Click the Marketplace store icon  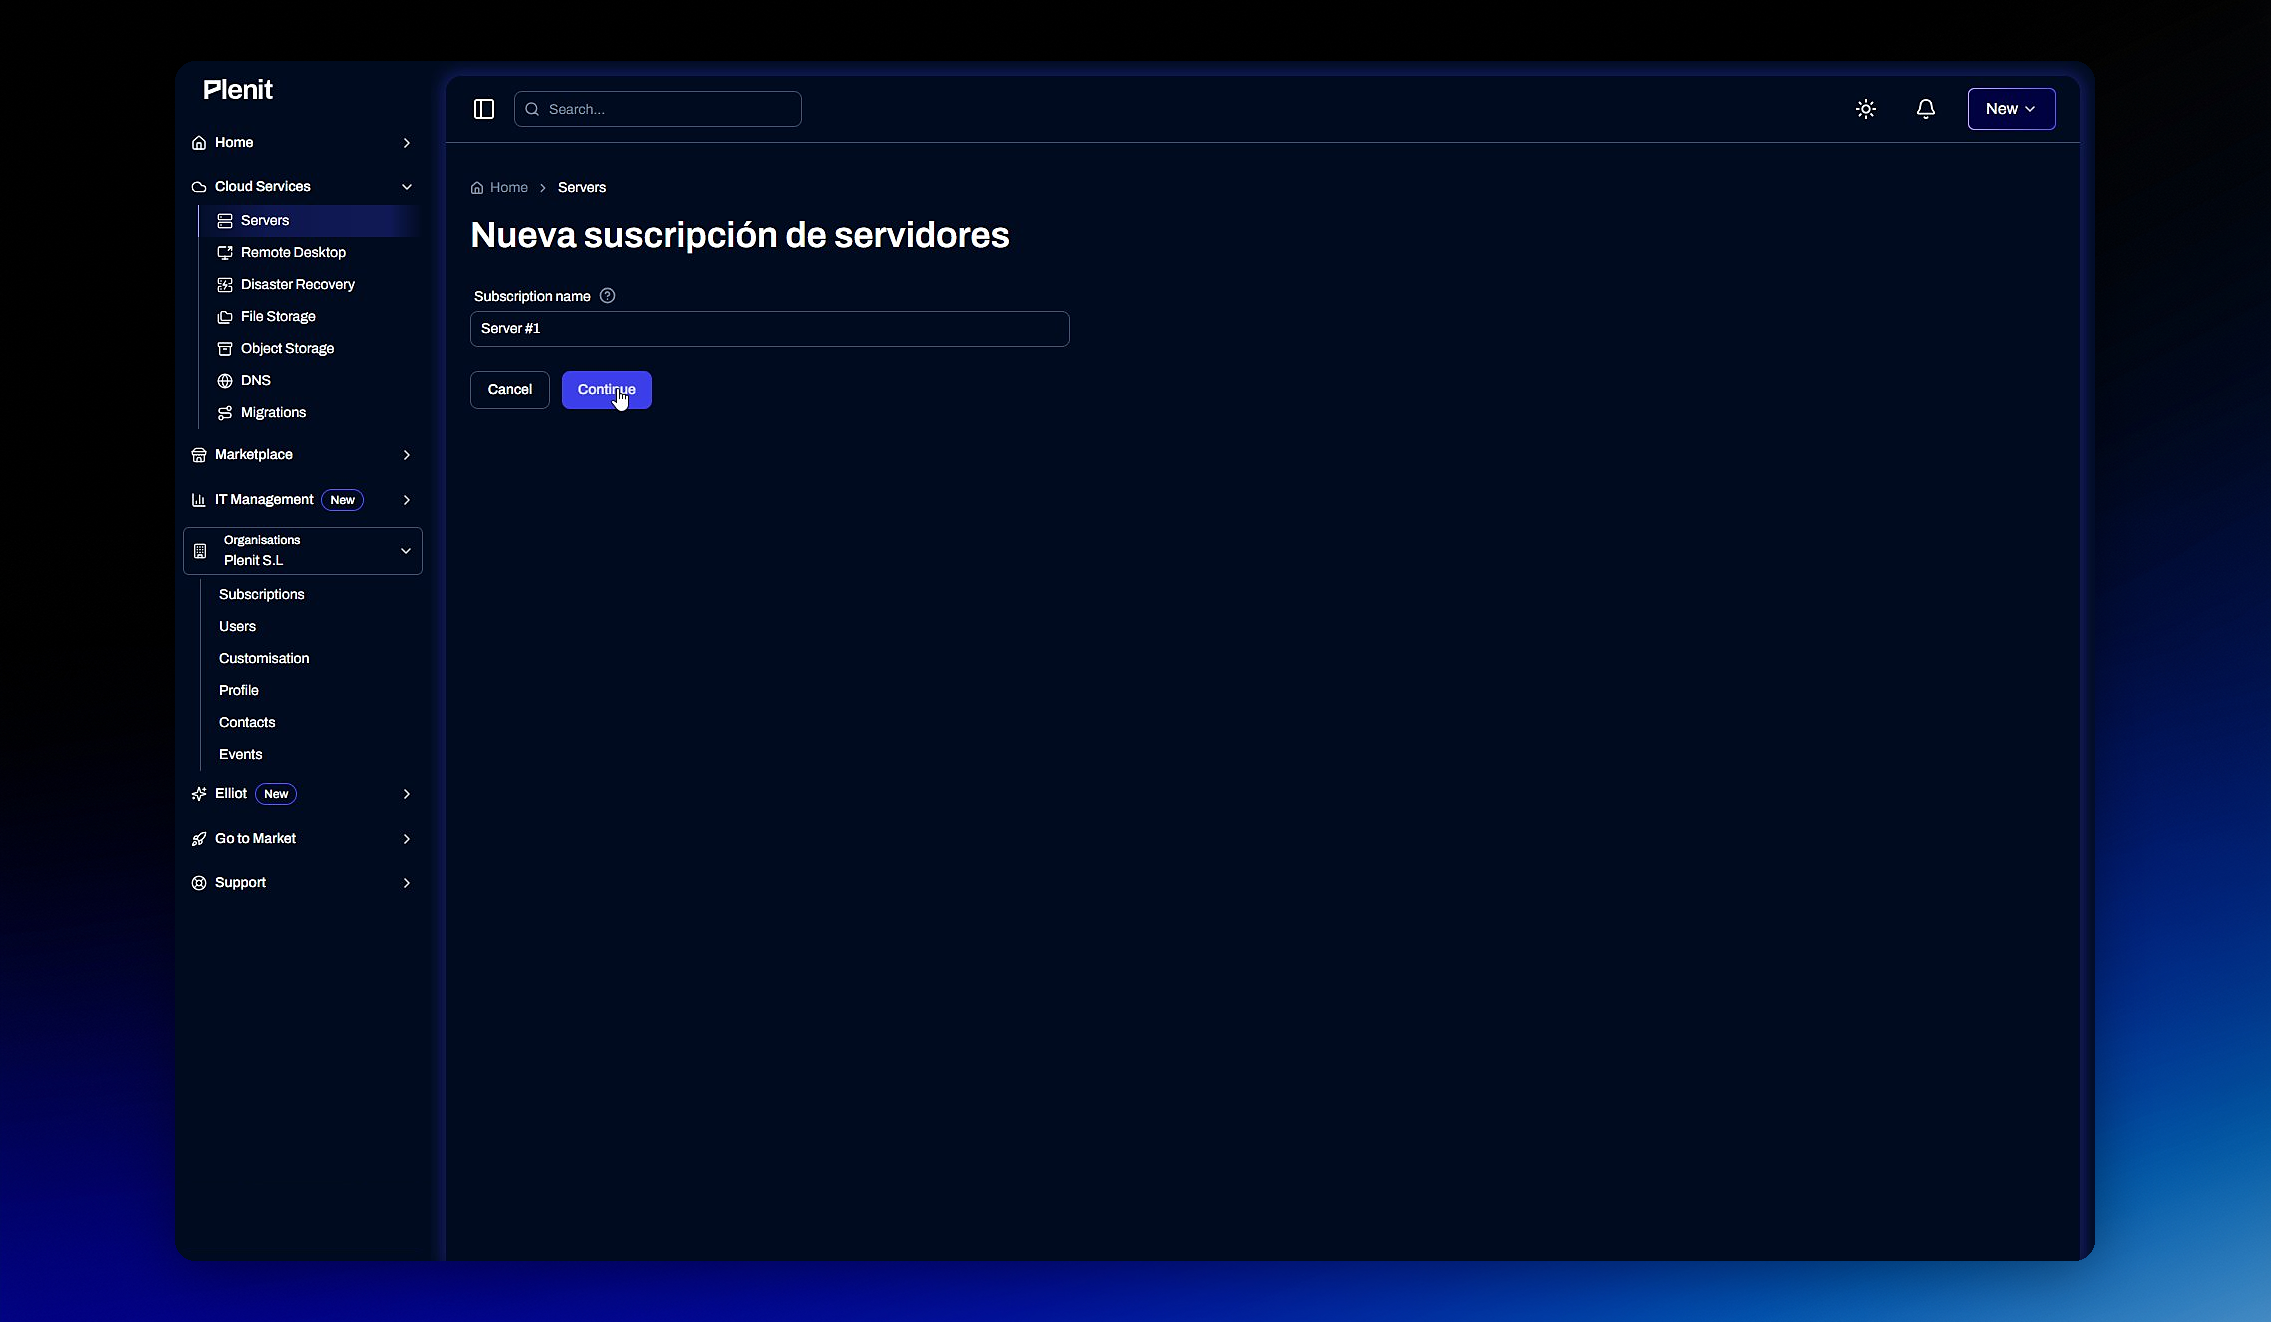199,455
